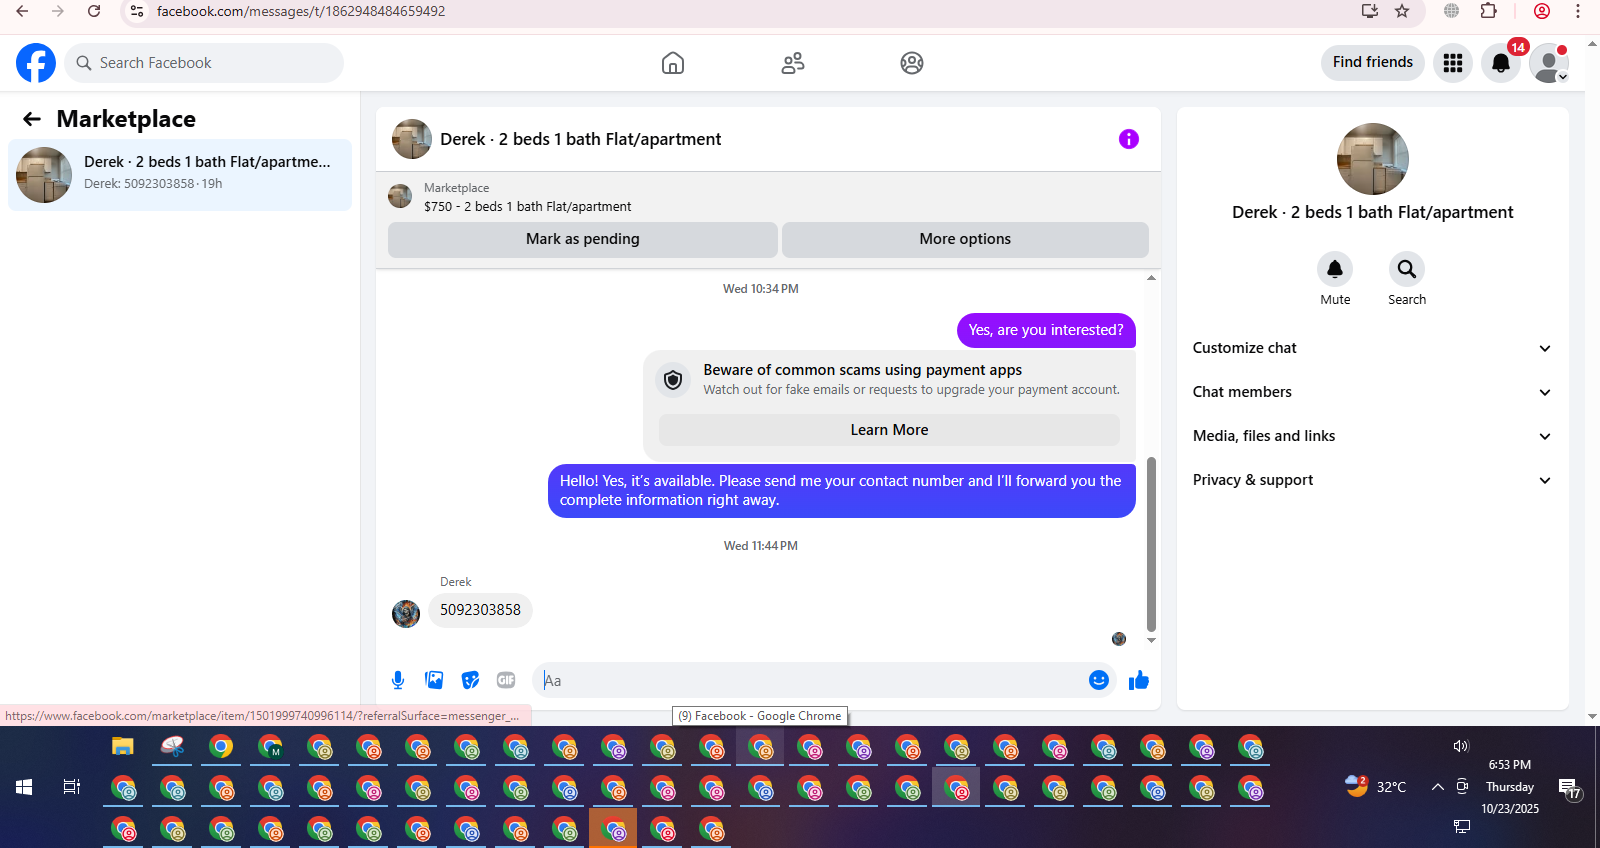Expand the Chat members section
The image size is (1600, 848).
1372,392
